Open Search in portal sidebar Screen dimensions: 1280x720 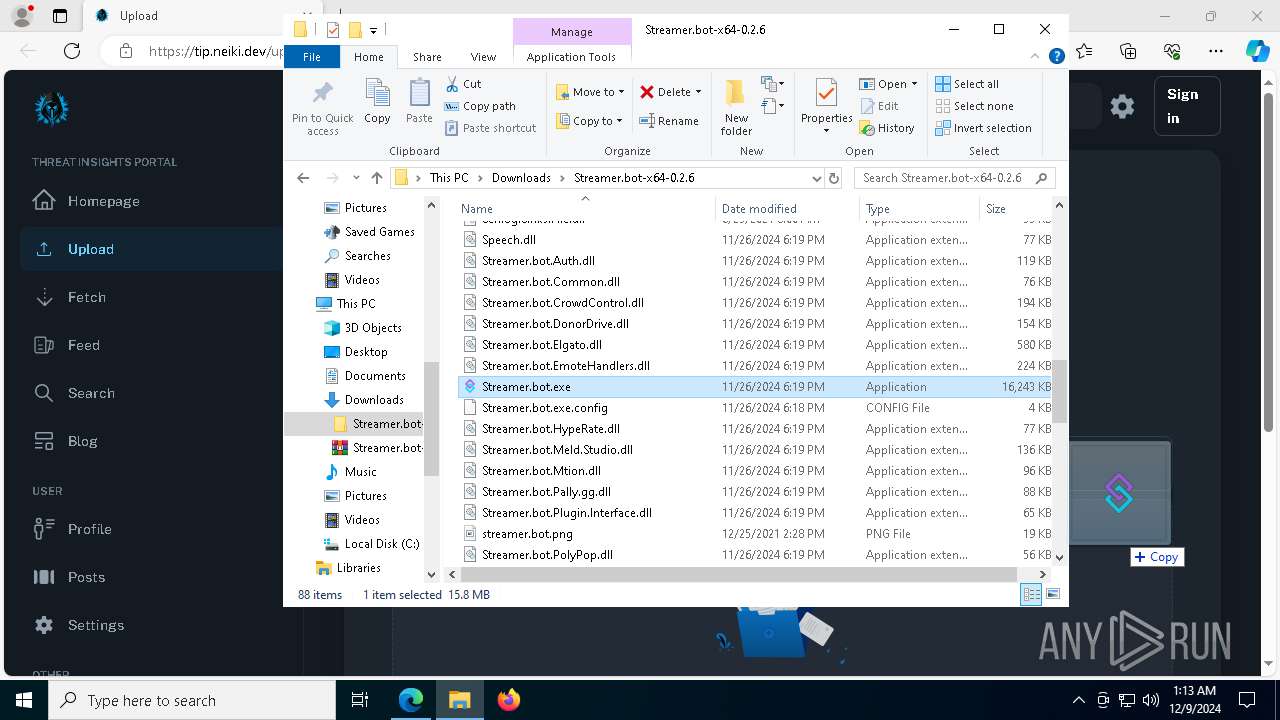click(x=91, y=393)
